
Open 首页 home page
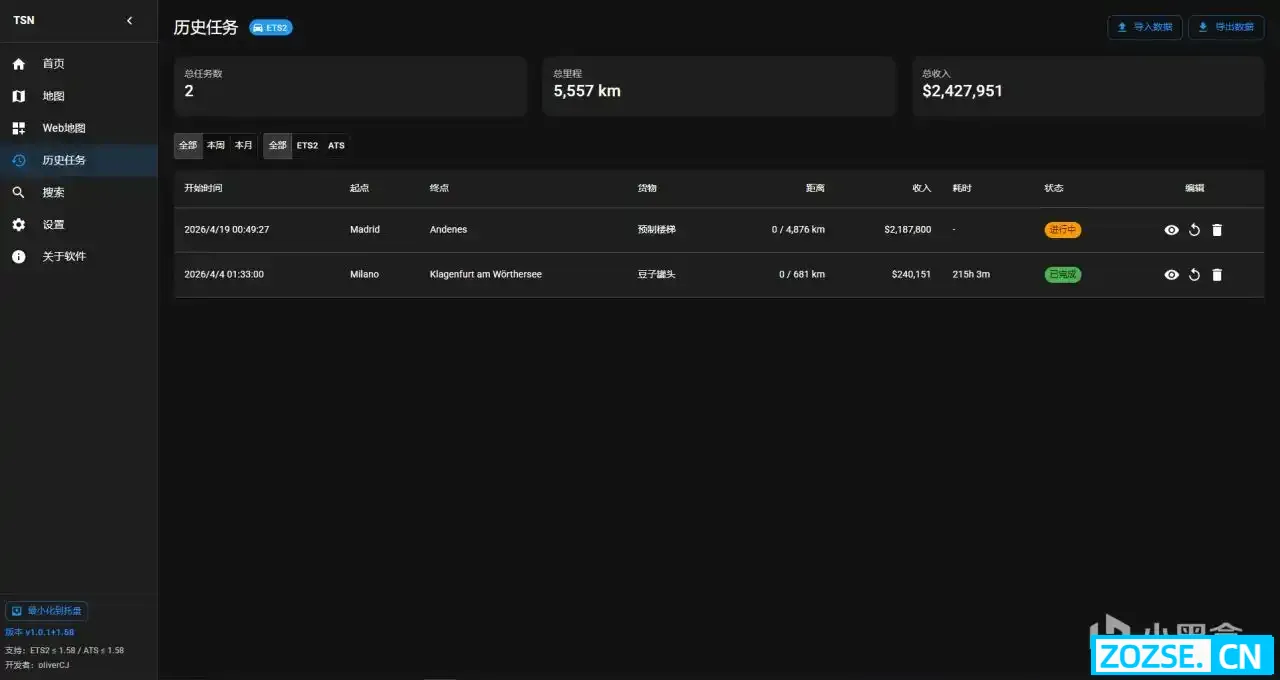[x=79, y=64]
